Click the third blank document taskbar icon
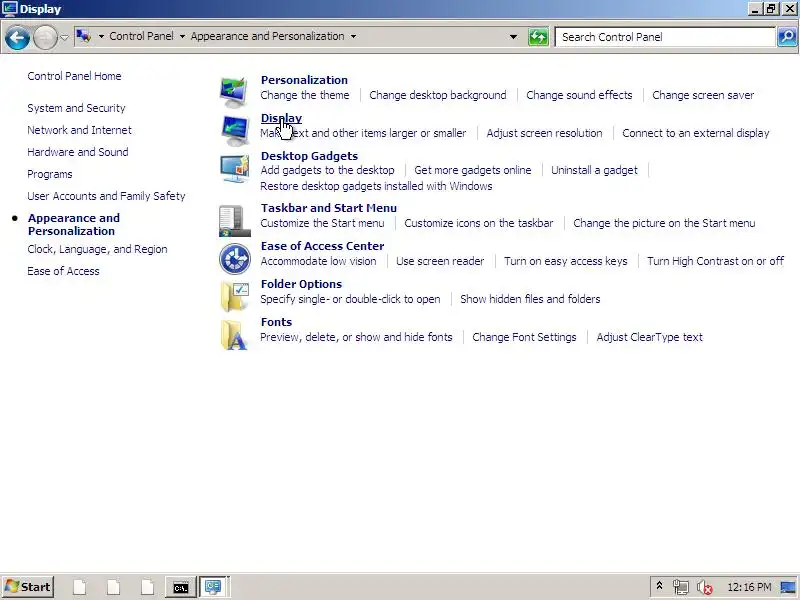 tap(147, 587)
